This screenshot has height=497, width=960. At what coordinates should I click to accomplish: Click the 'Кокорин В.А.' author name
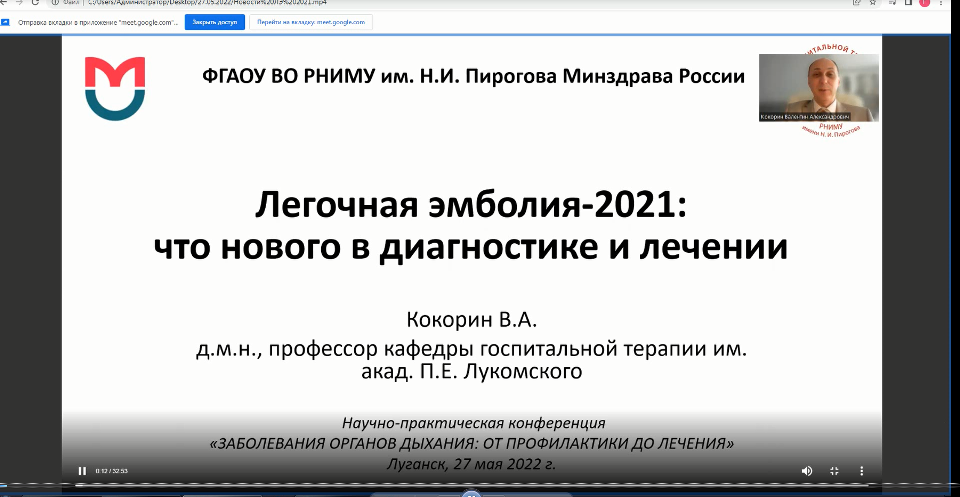click(x=471, y=320)
